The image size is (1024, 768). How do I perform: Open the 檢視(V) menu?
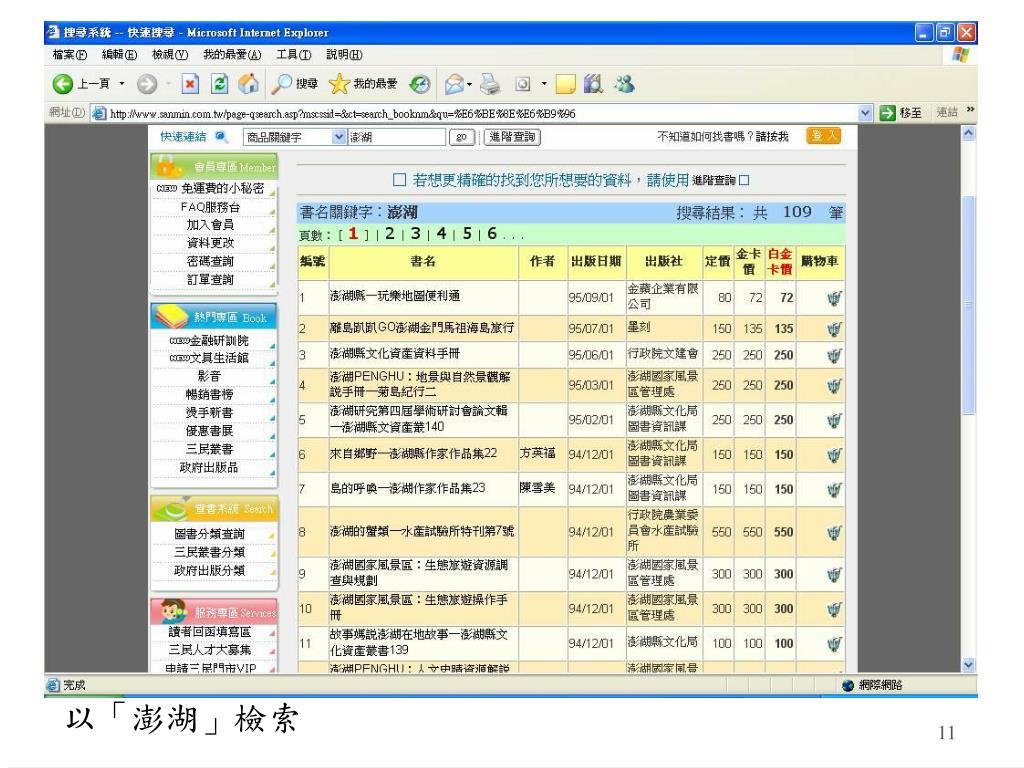pyautogui.click(x=170, y=55)
